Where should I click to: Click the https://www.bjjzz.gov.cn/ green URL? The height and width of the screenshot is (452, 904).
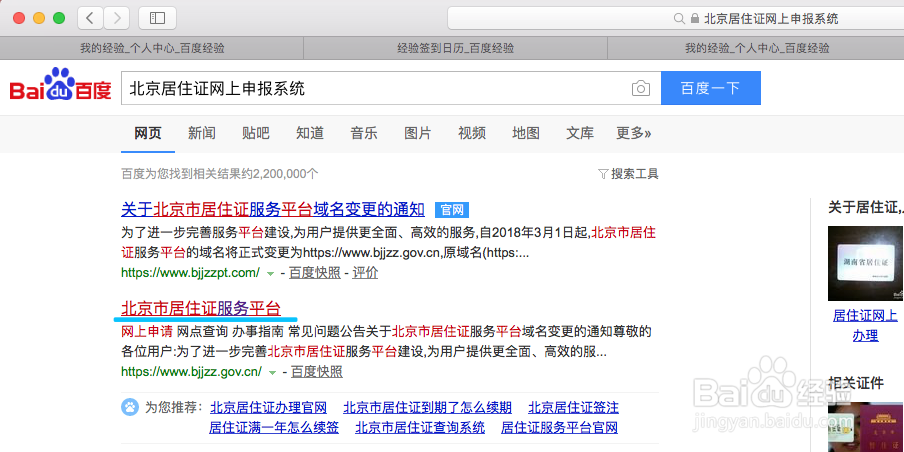[x=191, y=372]
